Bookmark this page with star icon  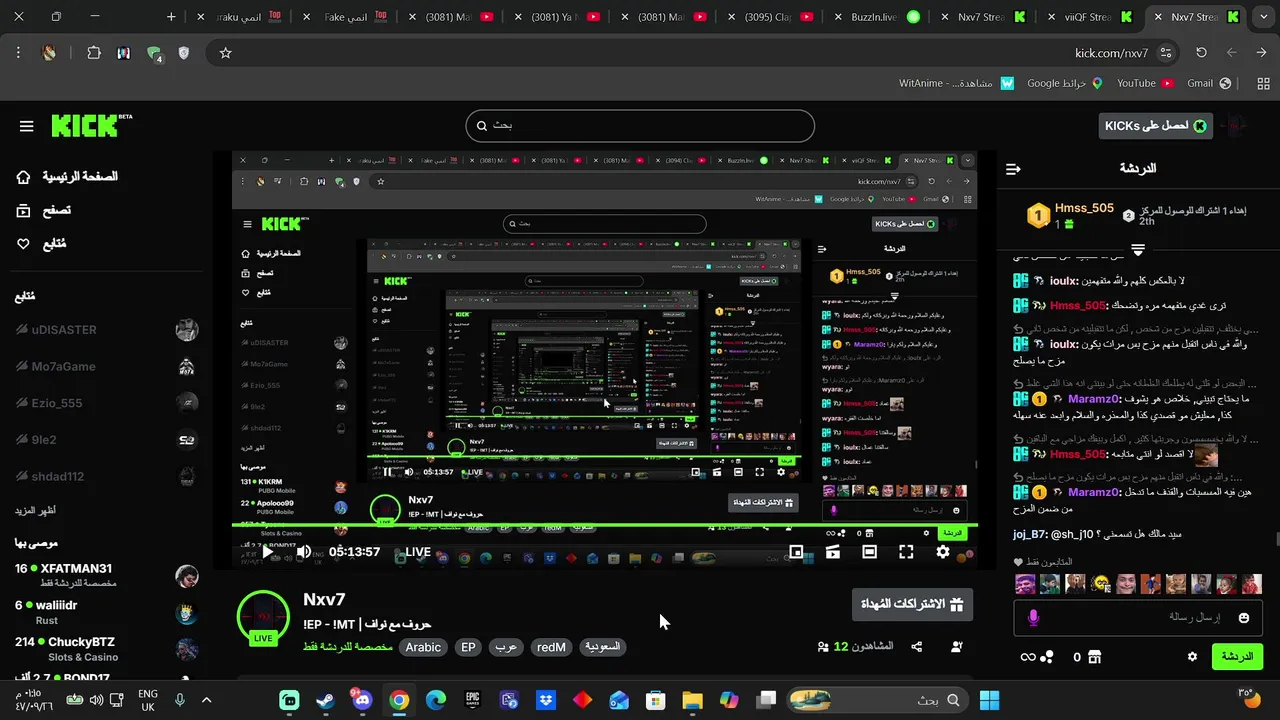225,53
